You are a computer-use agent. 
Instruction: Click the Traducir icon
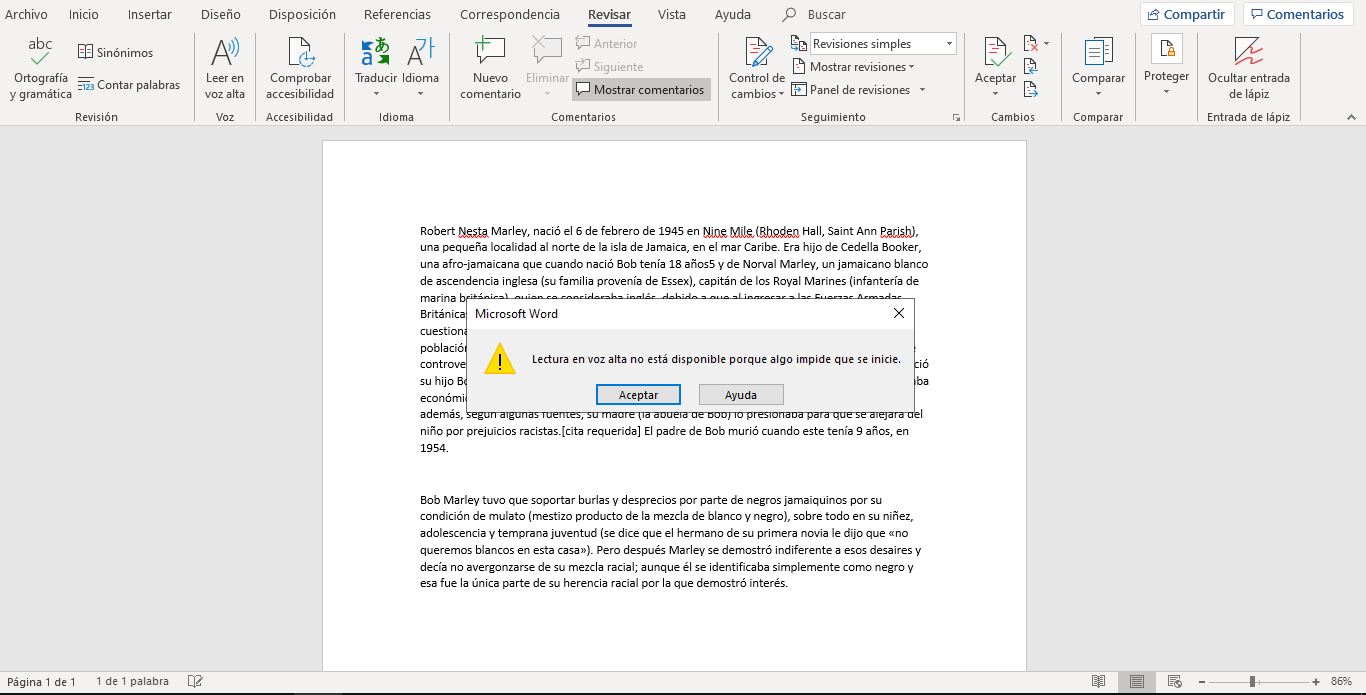click(x=376, y=52)
